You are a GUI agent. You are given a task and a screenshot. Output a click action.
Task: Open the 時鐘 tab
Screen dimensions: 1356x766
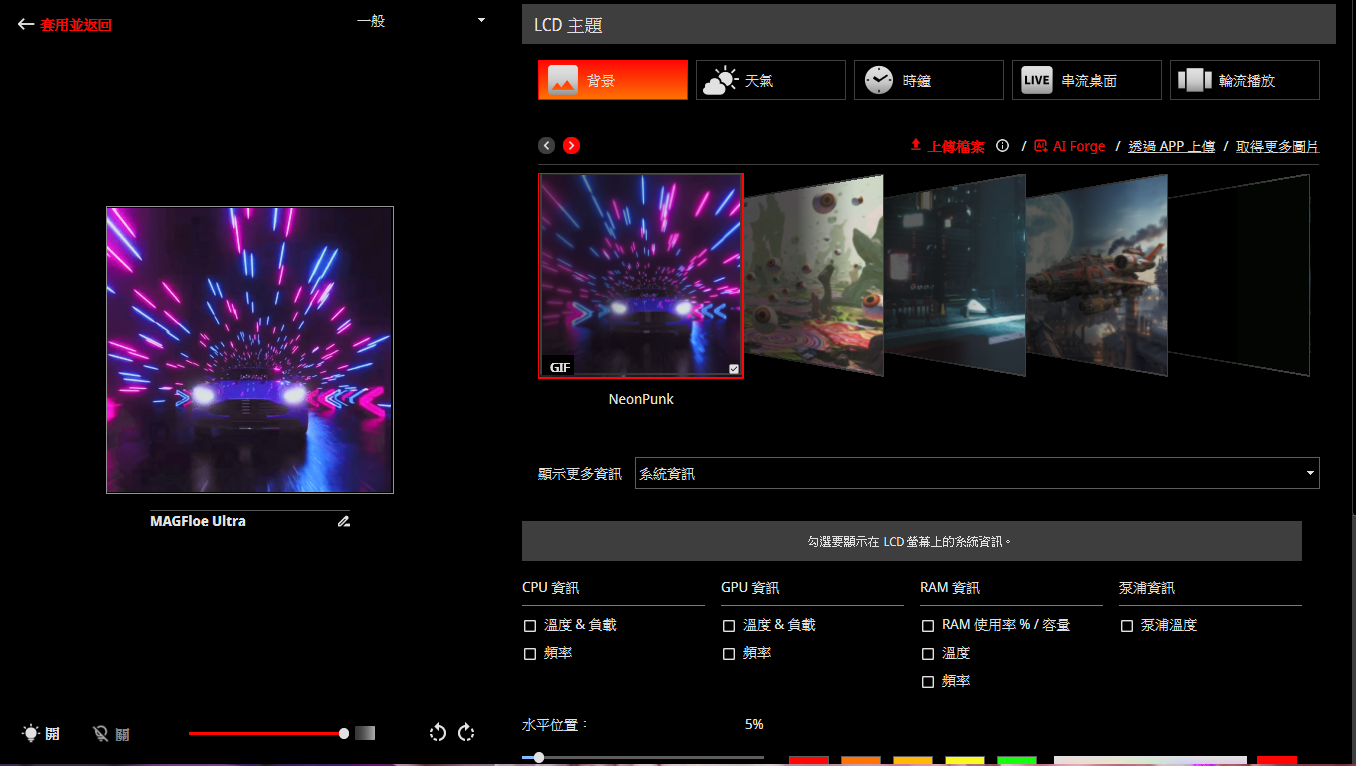[928, 80]
